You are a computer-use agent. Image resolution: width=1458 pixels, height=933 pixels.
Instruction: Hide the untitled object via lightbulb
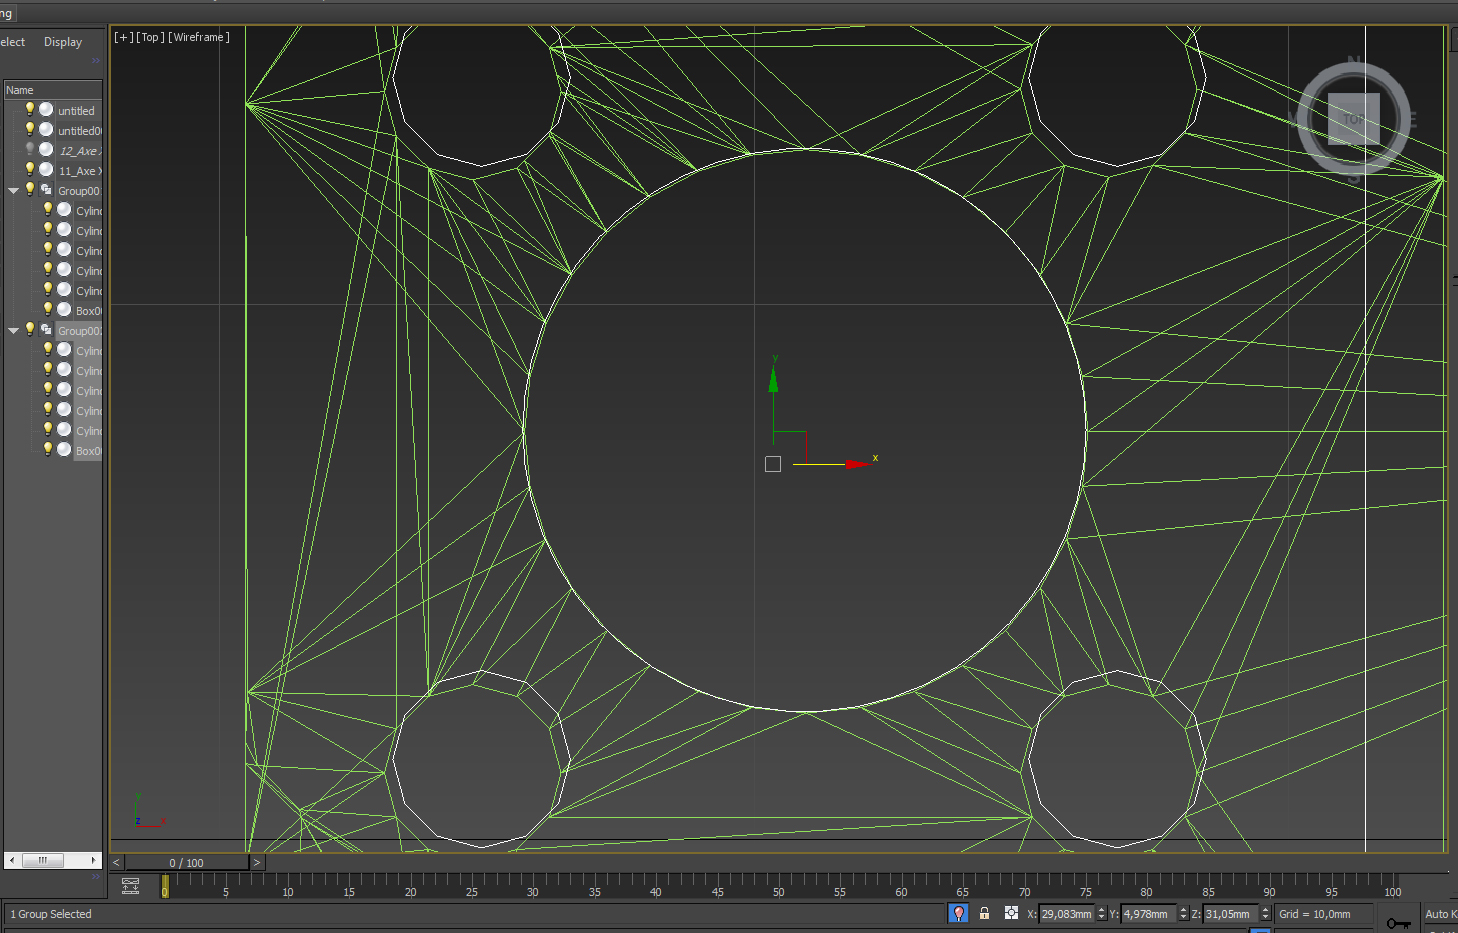(x=30, y=110)
